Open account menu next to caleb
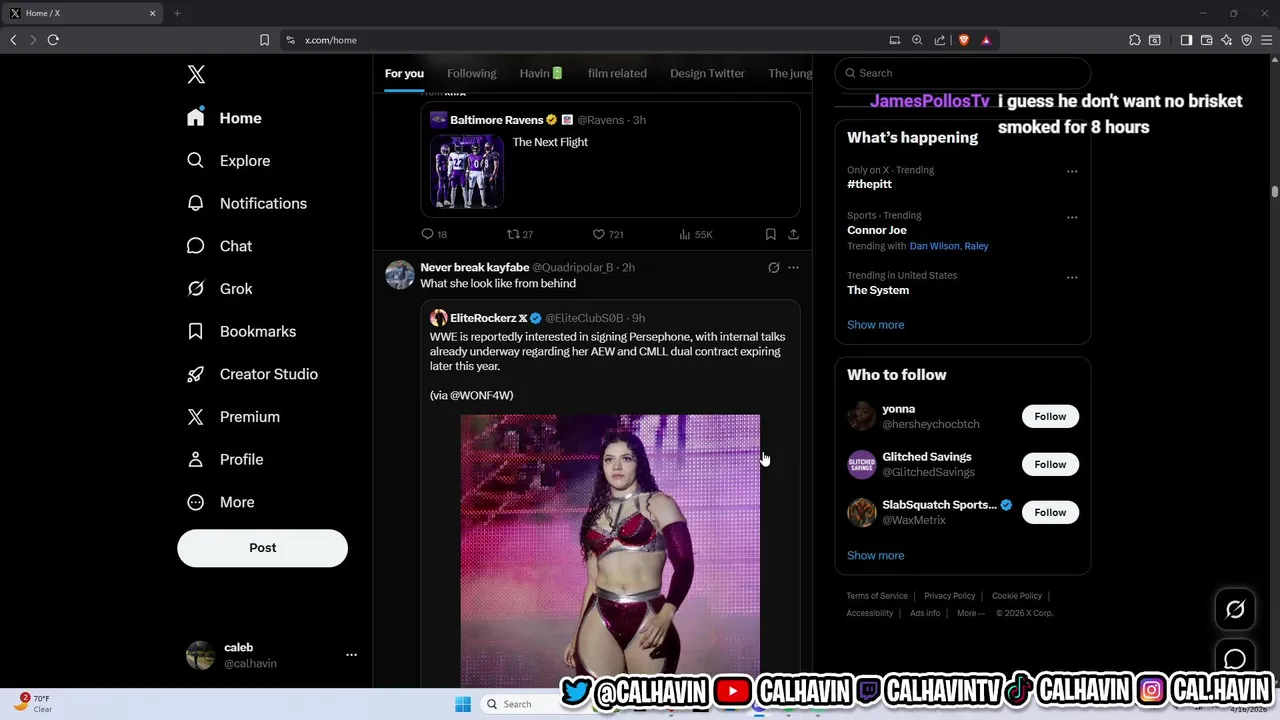 (x=351, y=655)
